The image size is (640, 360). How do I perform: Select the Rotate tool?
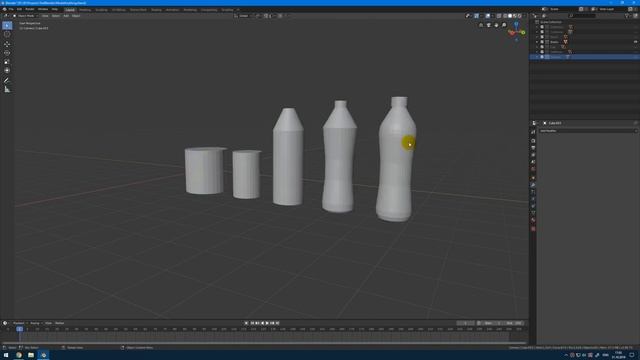7,53
